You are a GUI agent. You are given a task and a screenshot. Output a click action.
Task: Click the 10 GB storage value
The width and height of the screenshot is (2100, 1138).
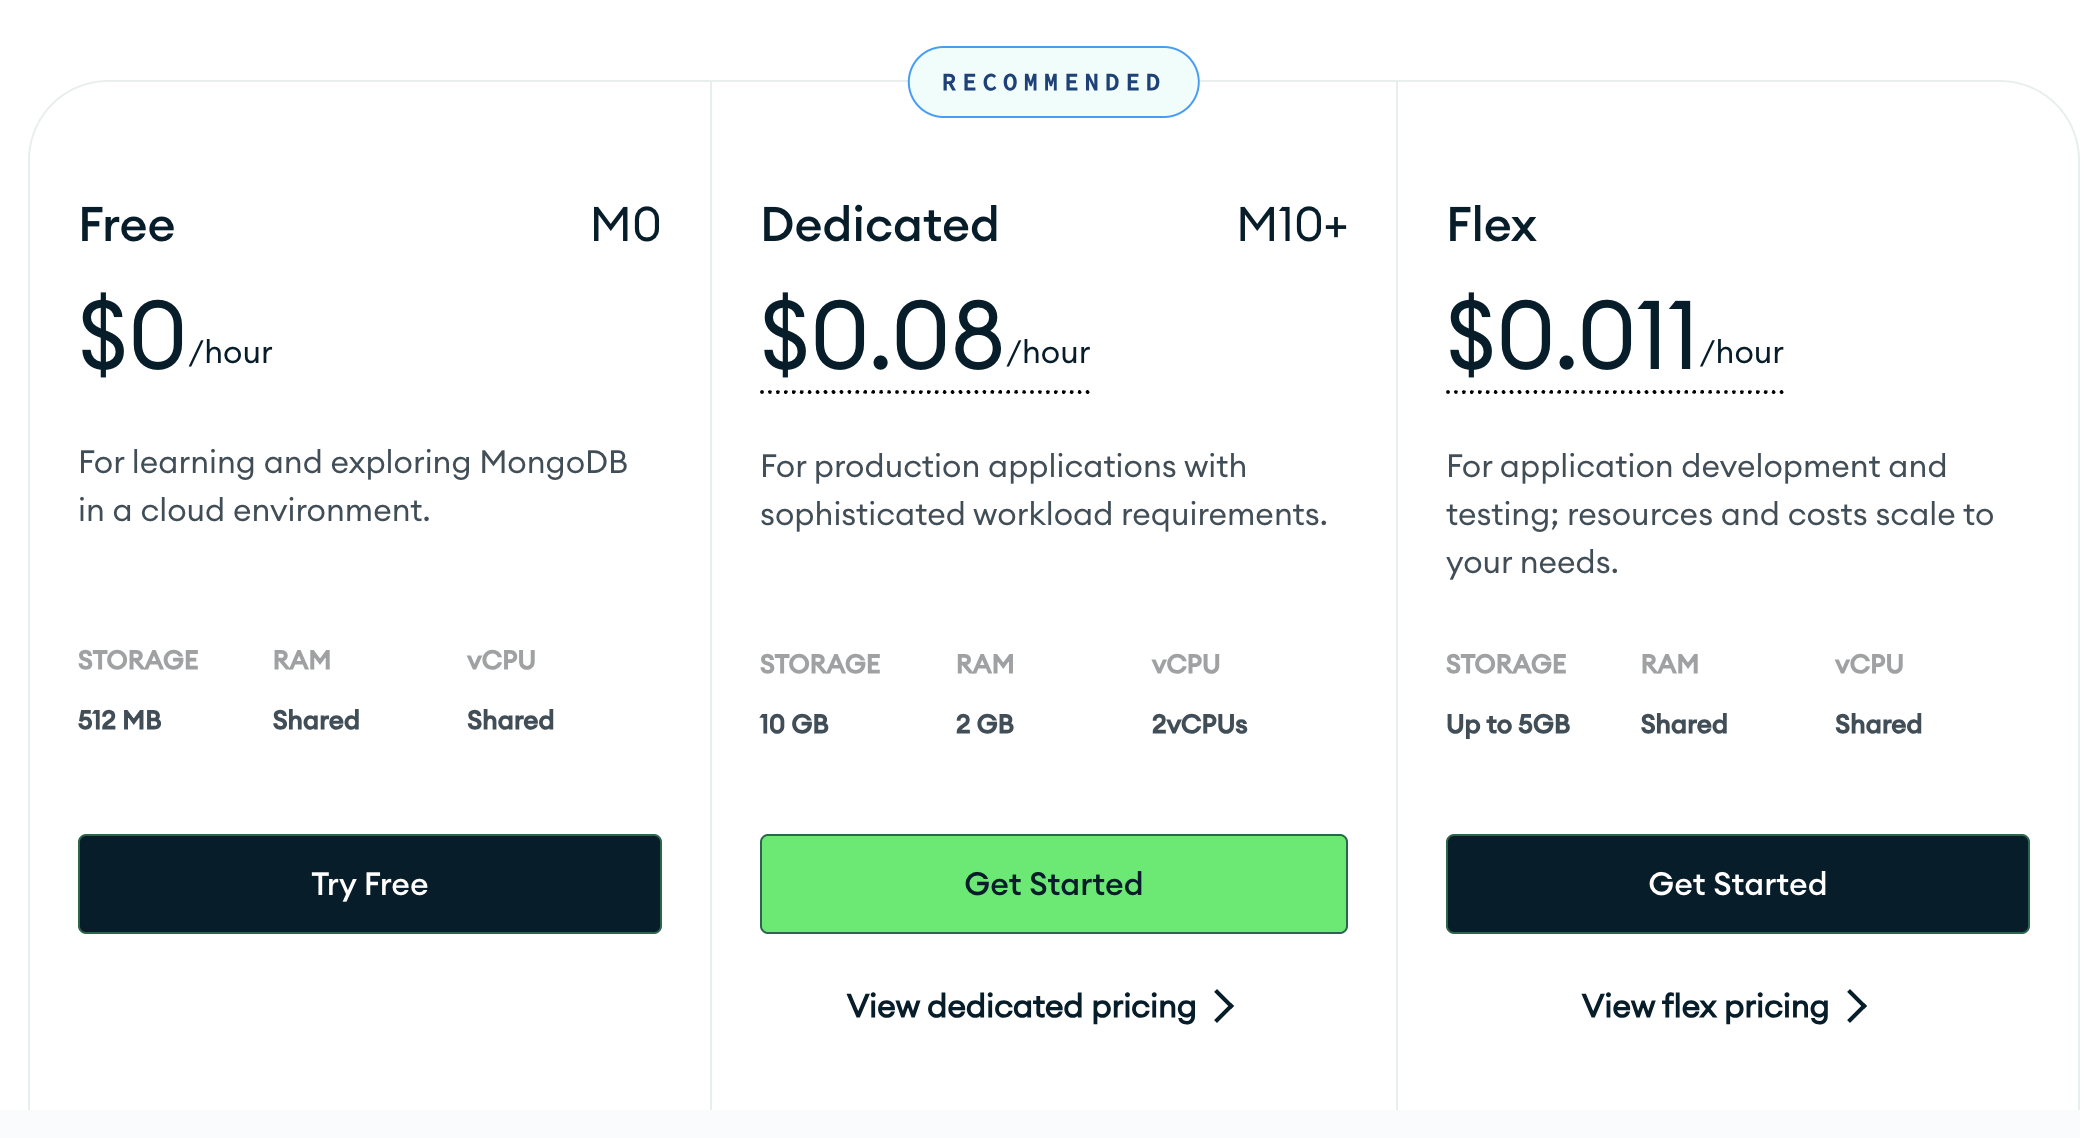794,724
